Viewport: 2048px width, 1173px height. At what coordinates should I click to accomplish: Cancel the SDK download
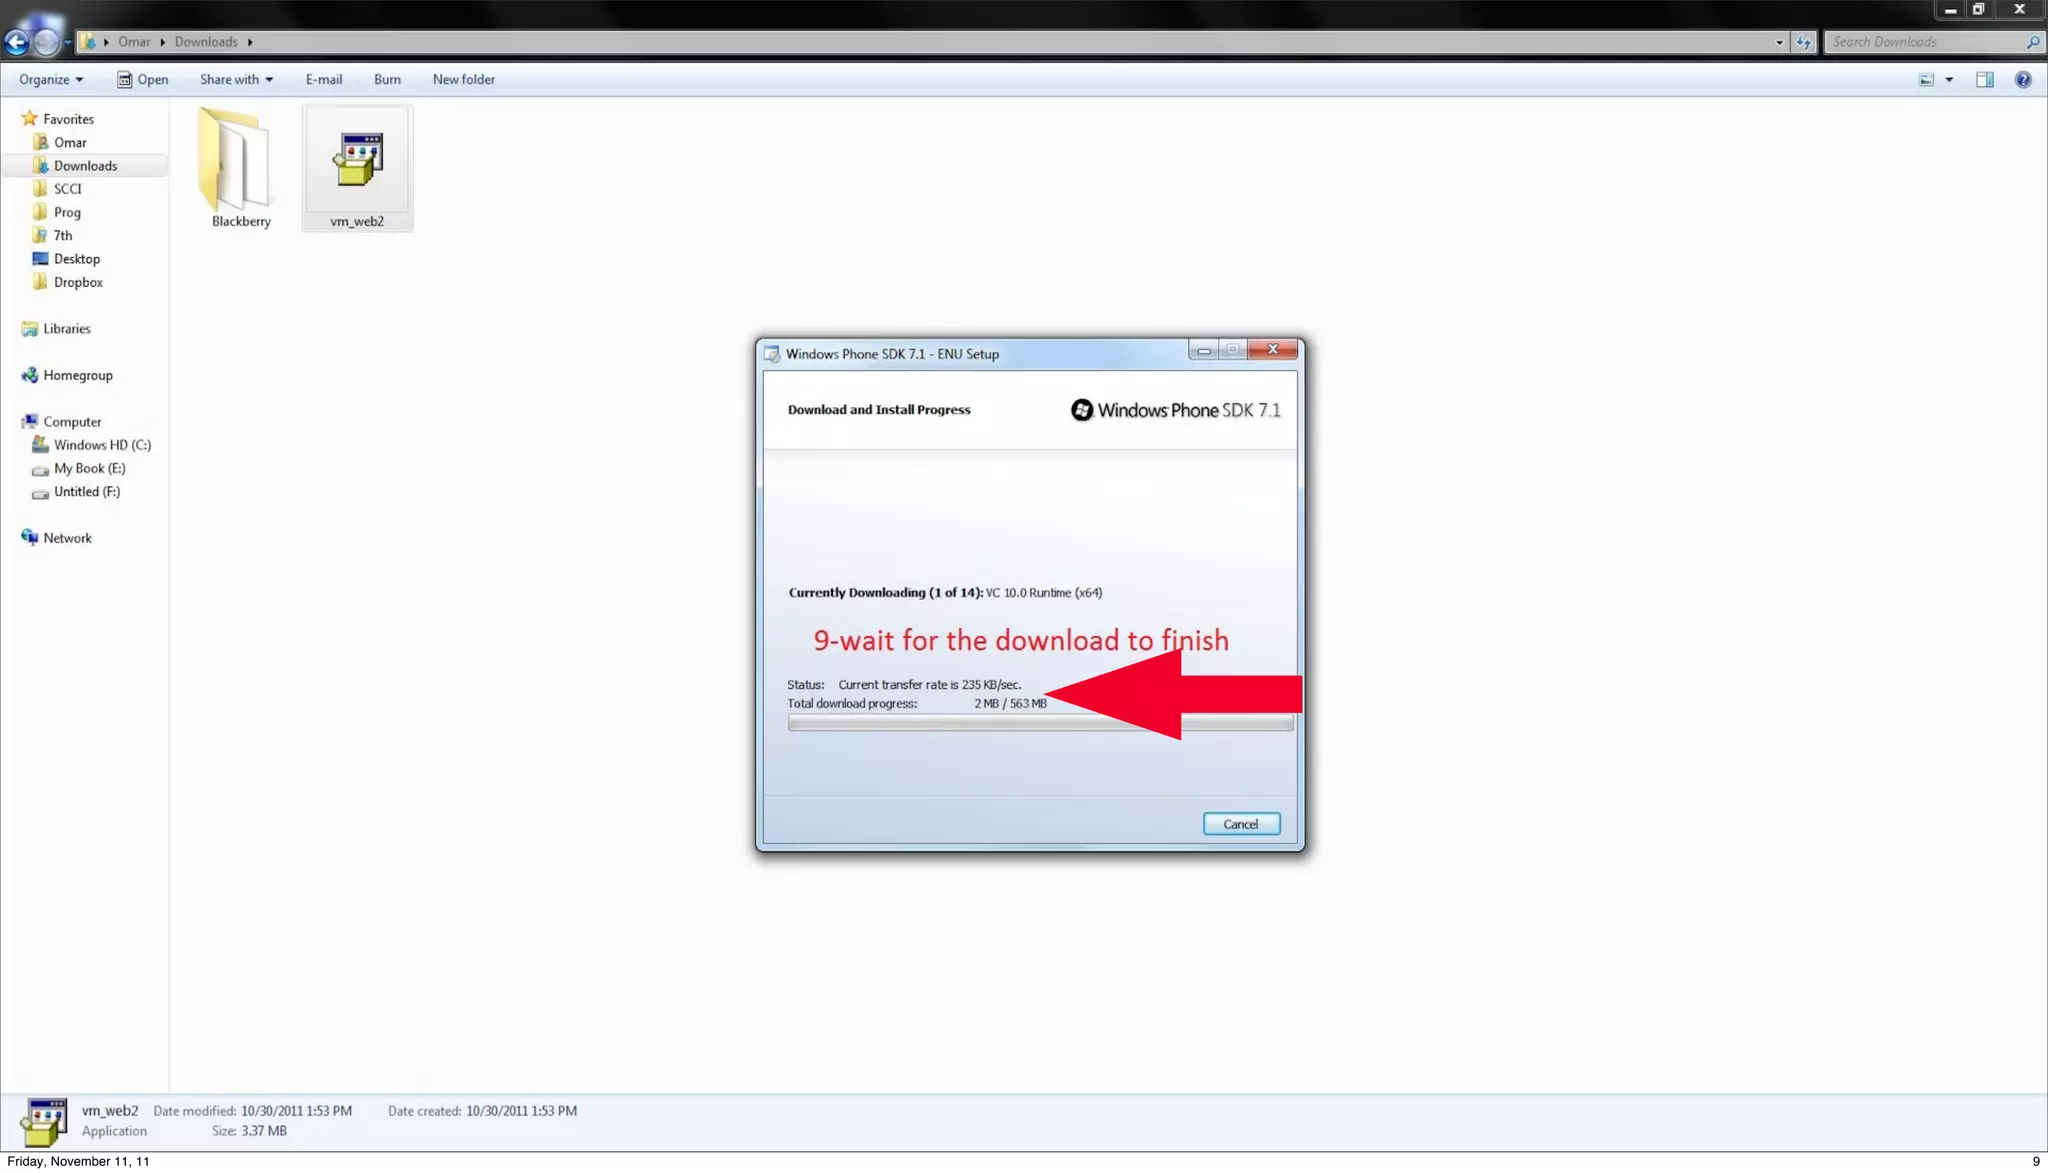(x=1240, y=824)
